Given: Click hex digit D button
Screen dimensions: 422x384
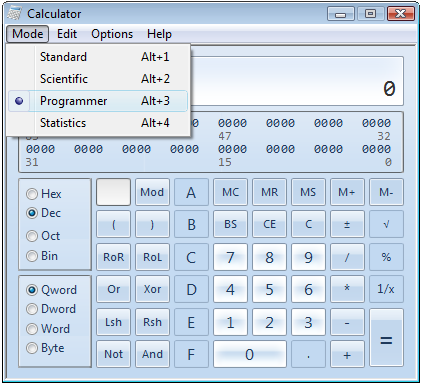Looking at the screenshot, I should (x=191, y=289).
